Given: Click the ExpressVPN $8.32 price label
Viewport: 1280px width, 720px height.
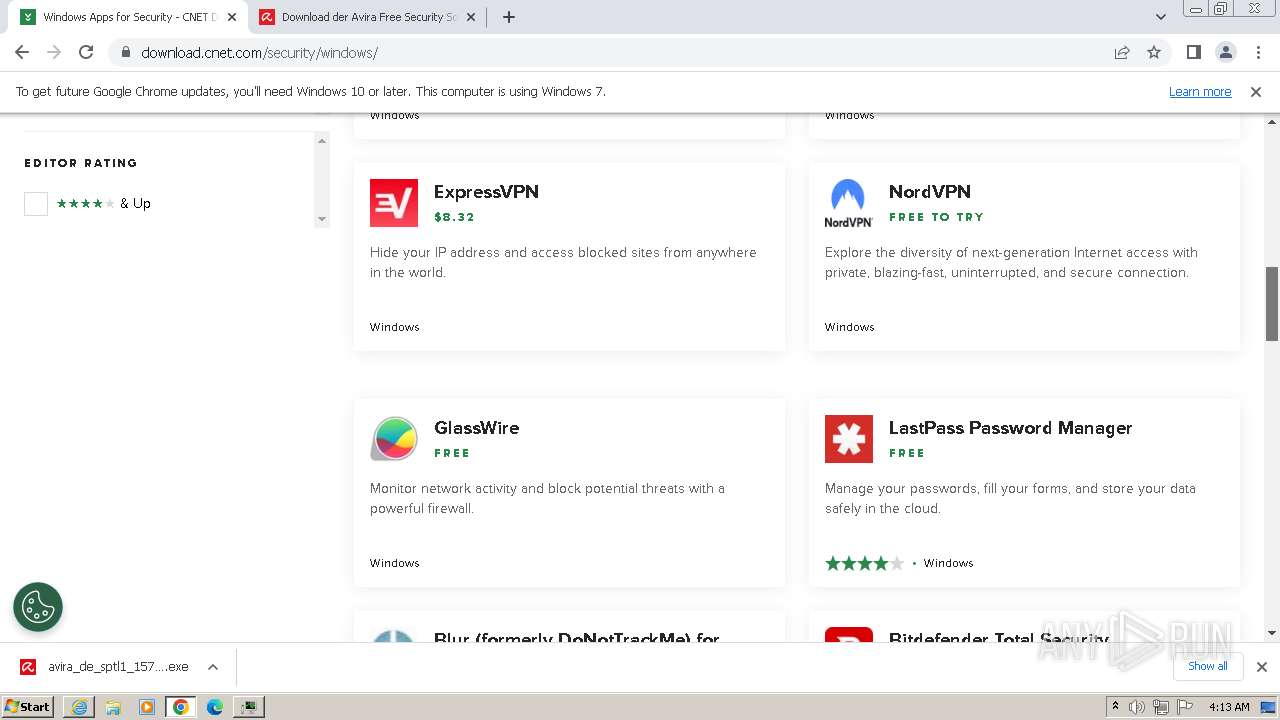Looking at the screenshot, I should (454, 217).
